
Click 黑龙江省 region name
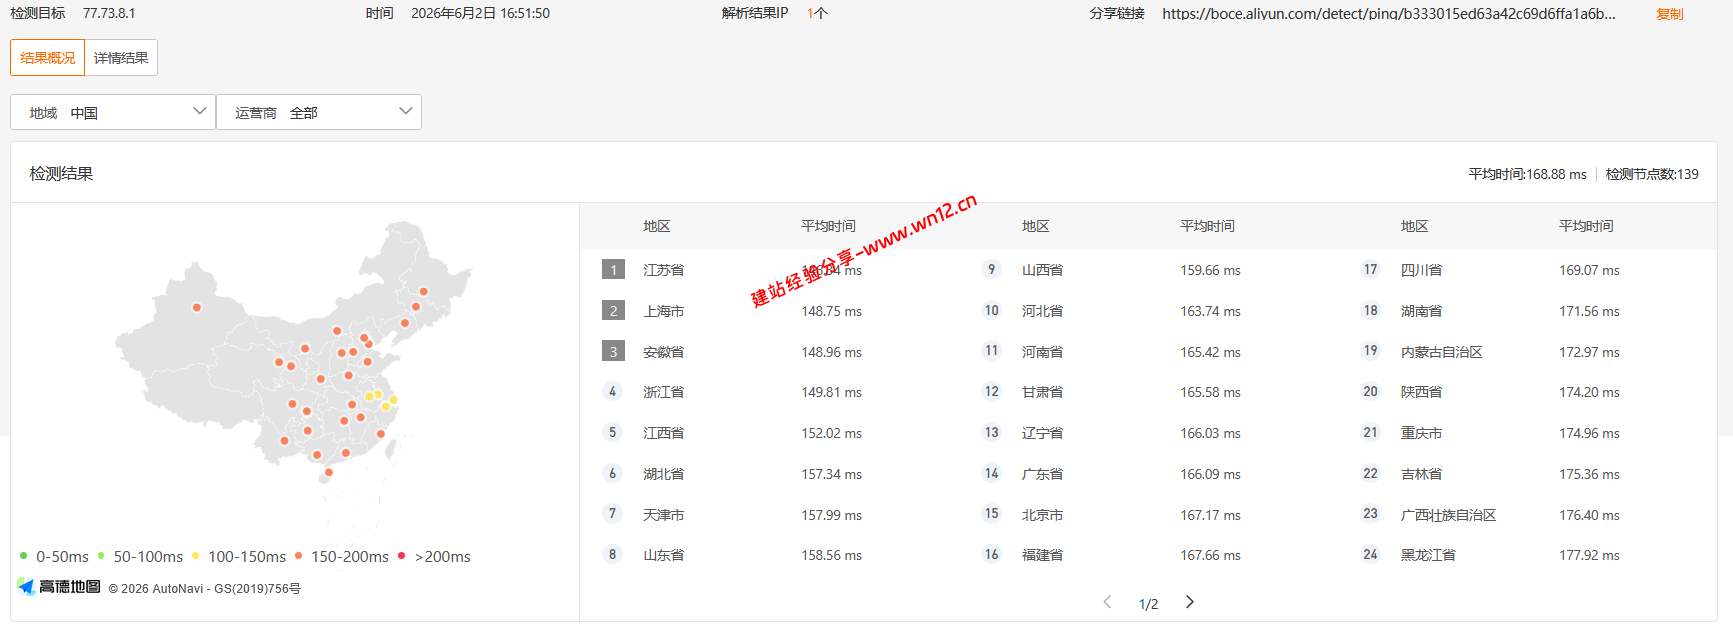tap(1428, 555)
